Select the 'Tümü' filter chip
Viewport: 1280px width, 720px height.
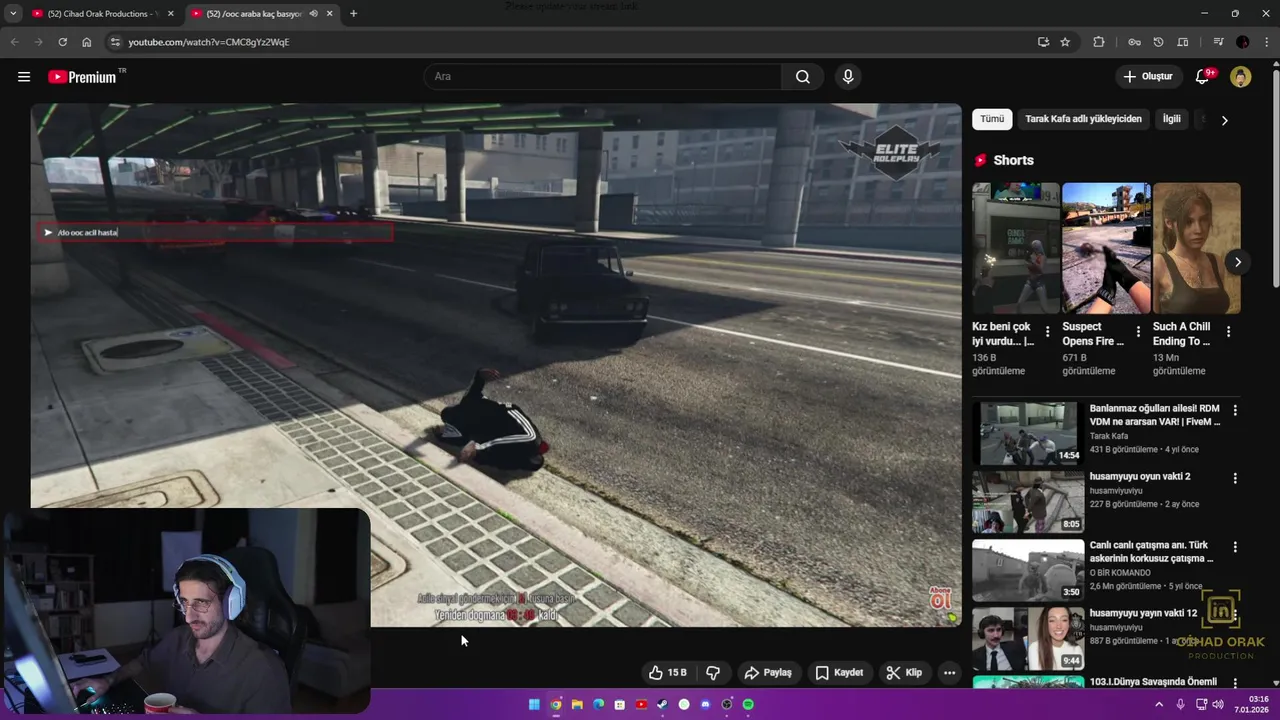(992, 119)
